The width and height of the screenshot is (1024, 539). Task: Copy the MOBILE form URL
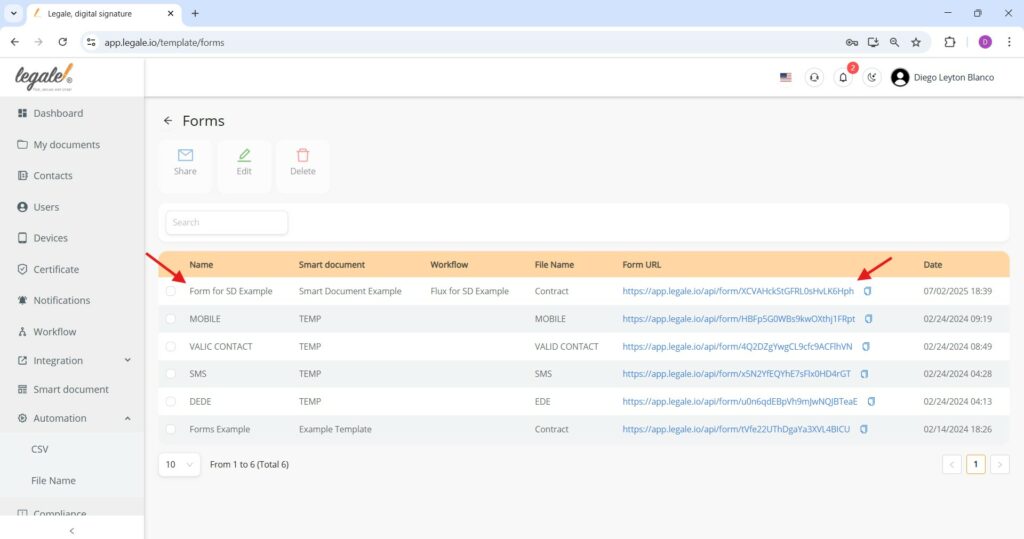tap(869, 319)
